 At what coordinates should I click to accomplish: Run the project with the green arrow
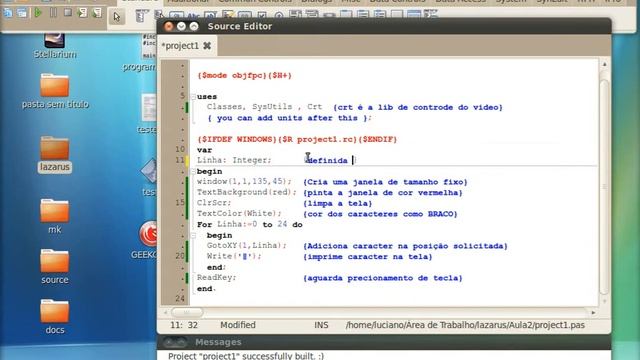point(38,13)
